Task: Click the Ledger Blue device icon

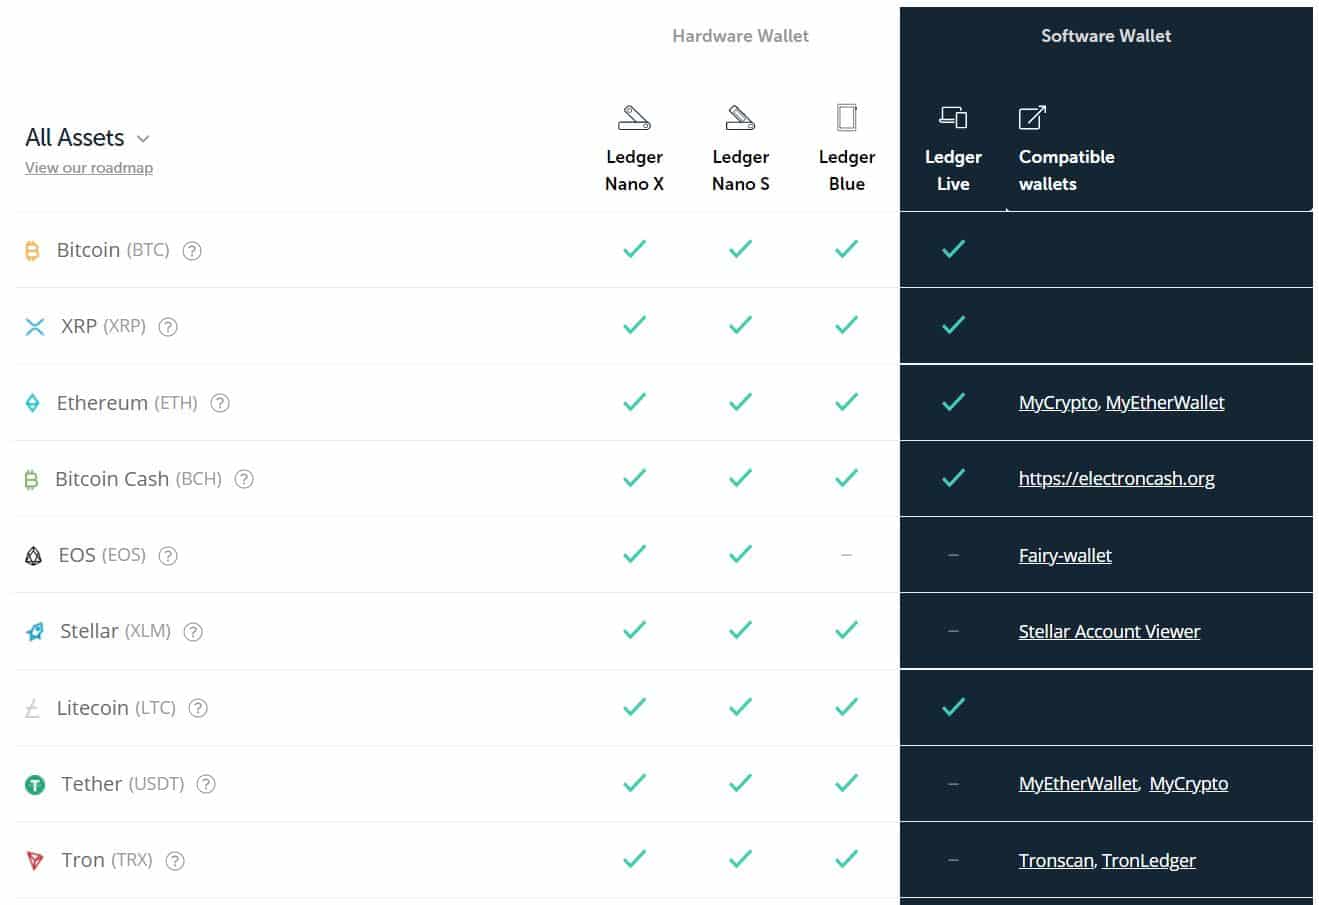Action: (847, 118)
